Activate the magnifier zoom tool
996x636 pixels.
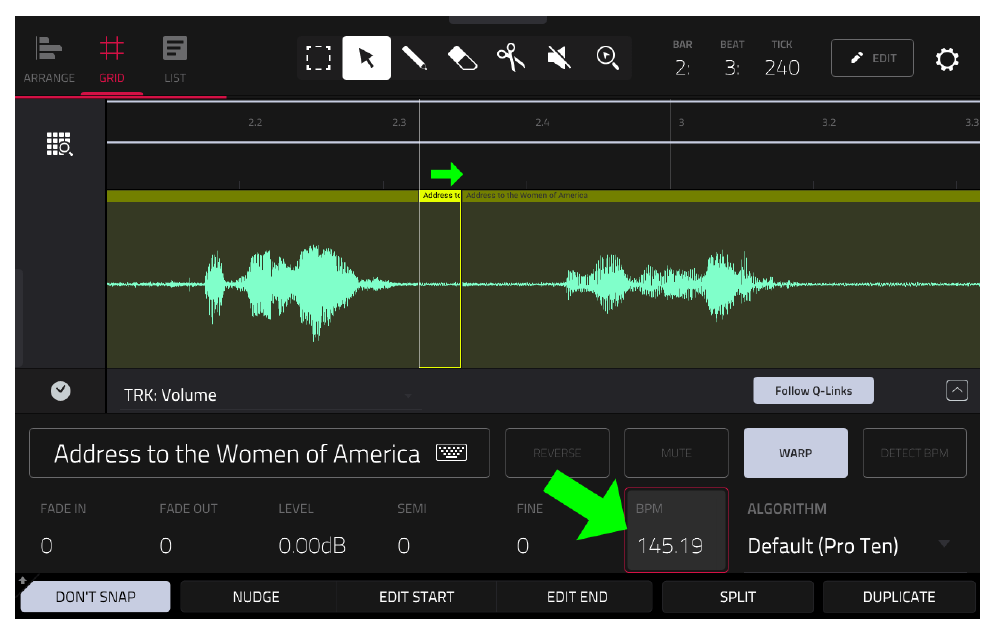[x=608, y=58]
